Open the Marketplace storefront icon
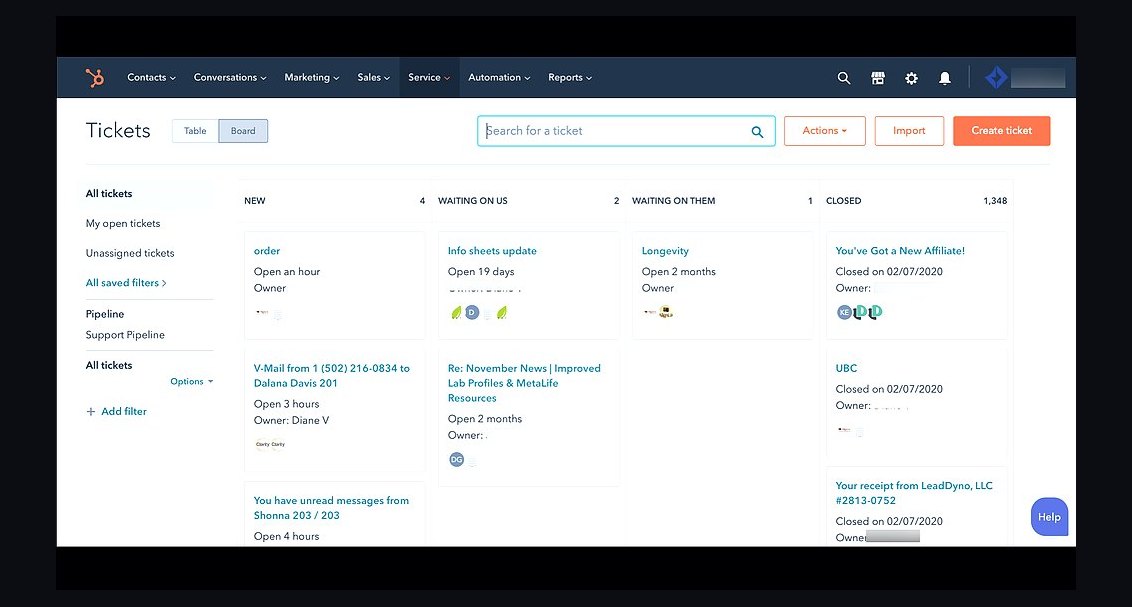Image resolution: width=1132 pixels, height=607 pixels. pyautogui.click(x=878, y=78)
